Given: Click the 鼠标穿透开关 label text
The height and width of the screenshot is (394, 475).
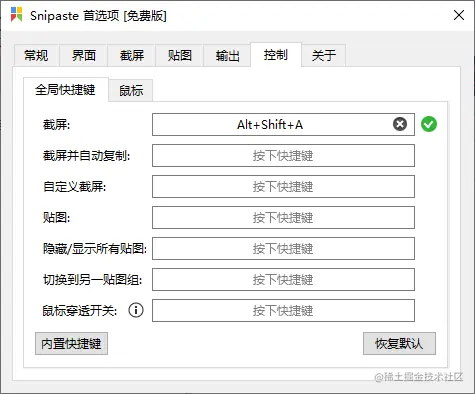Looking at the screenshot, I should click(80, 311).
